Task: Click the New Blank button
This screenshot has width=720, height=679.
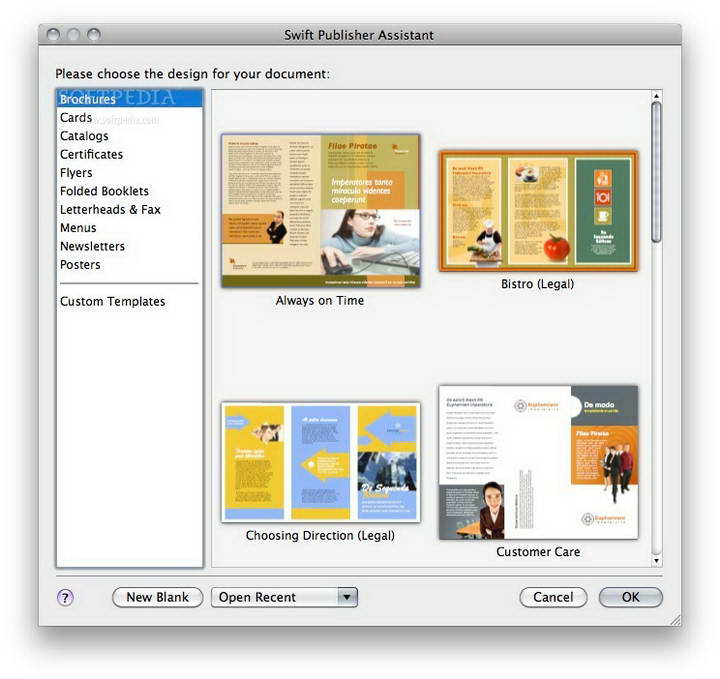Action: coord(158,597)
